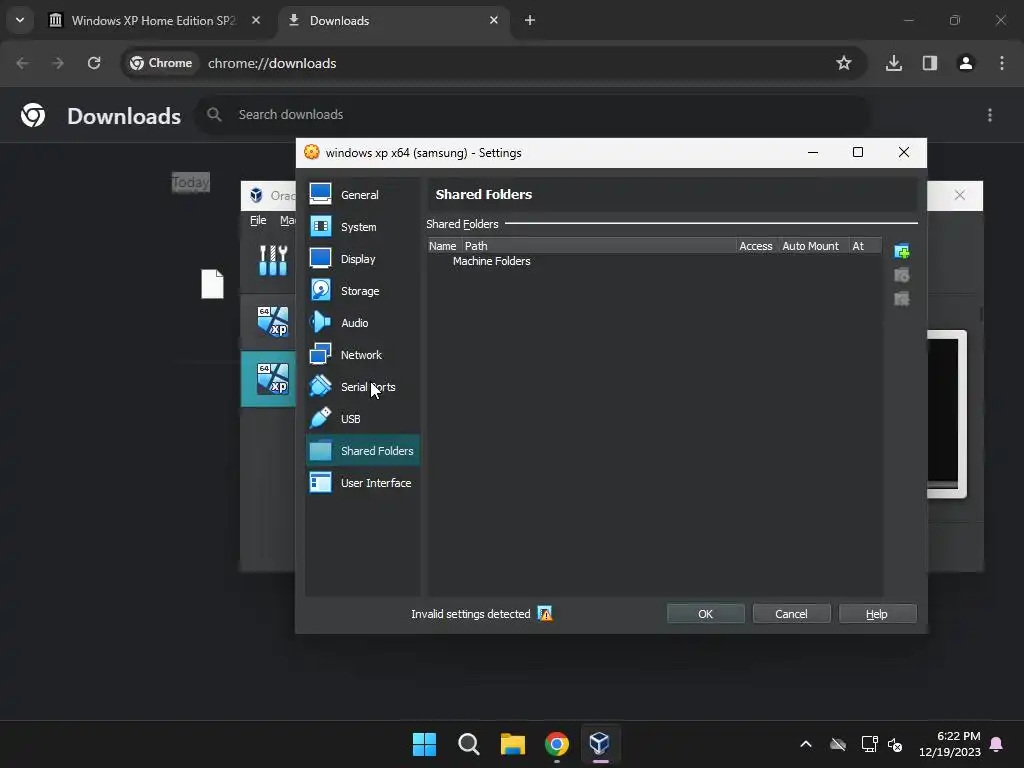This screenshot has height=768, width=1024.
Task: Click OK in Settings dialog
Action: [705, 614]
